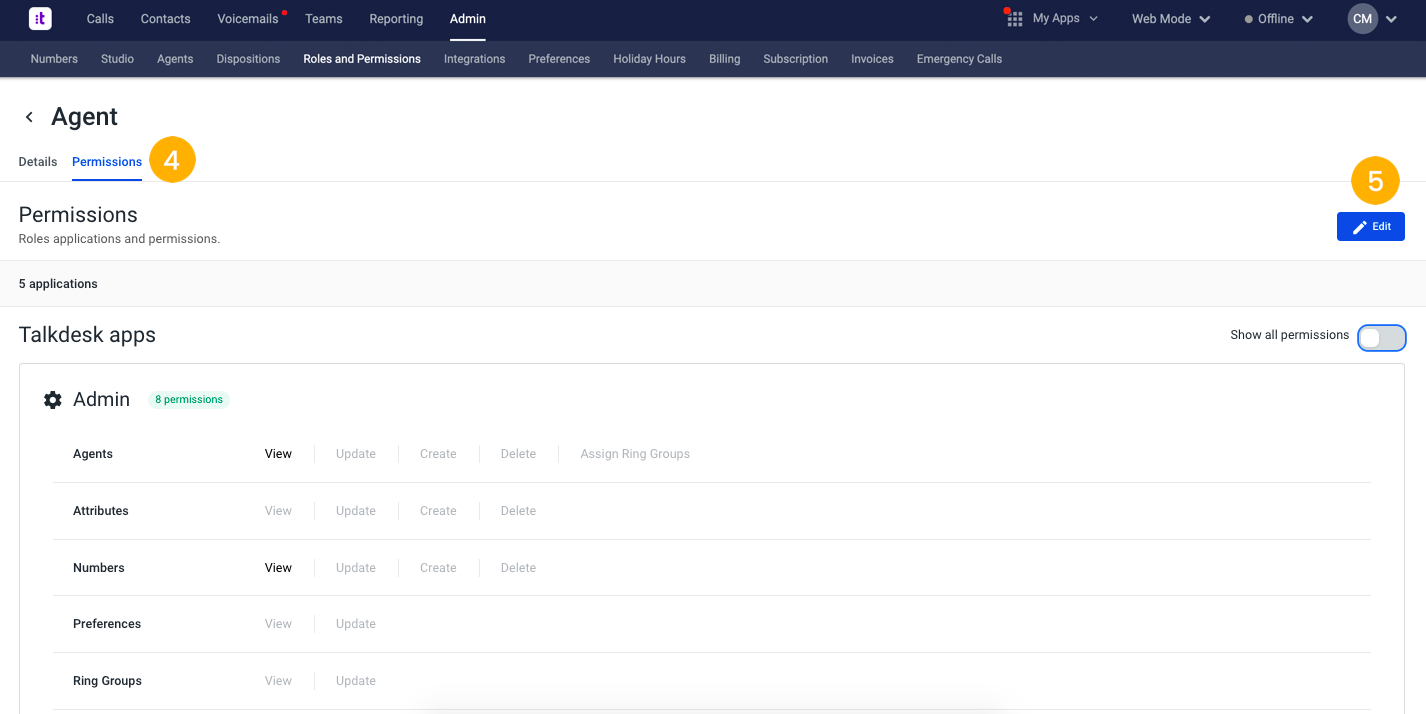Click Update permission in Preferences row
Image resolution: width=1426 pixels, height=714 pixels.
tap(356, 624)
